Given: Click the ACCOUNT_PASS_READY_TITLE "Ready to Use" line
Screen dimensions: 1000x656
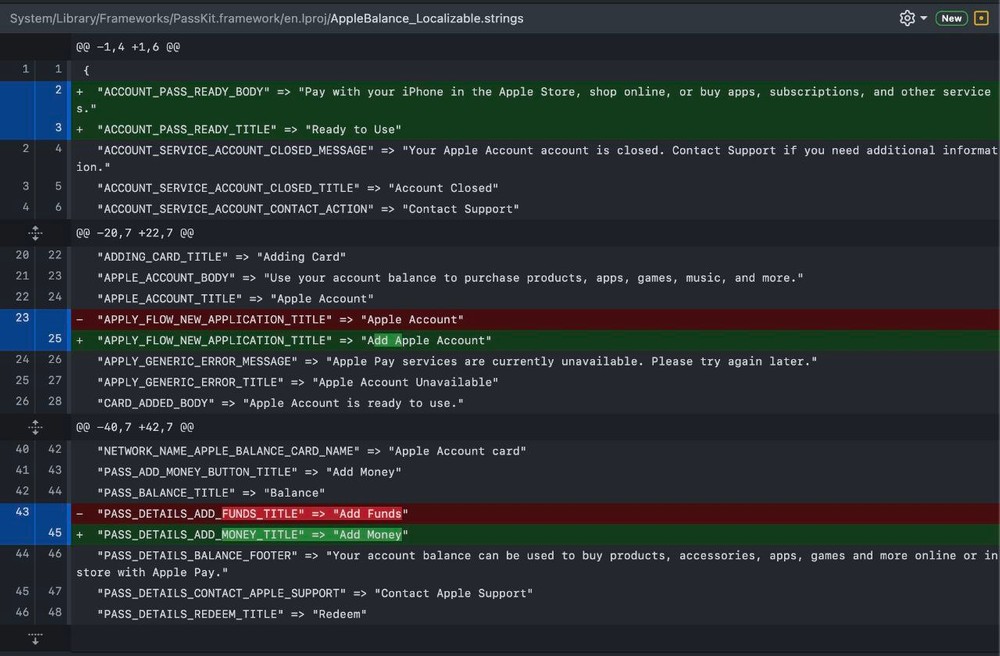Looking at the screenshot, I should [x=535, y=129].
